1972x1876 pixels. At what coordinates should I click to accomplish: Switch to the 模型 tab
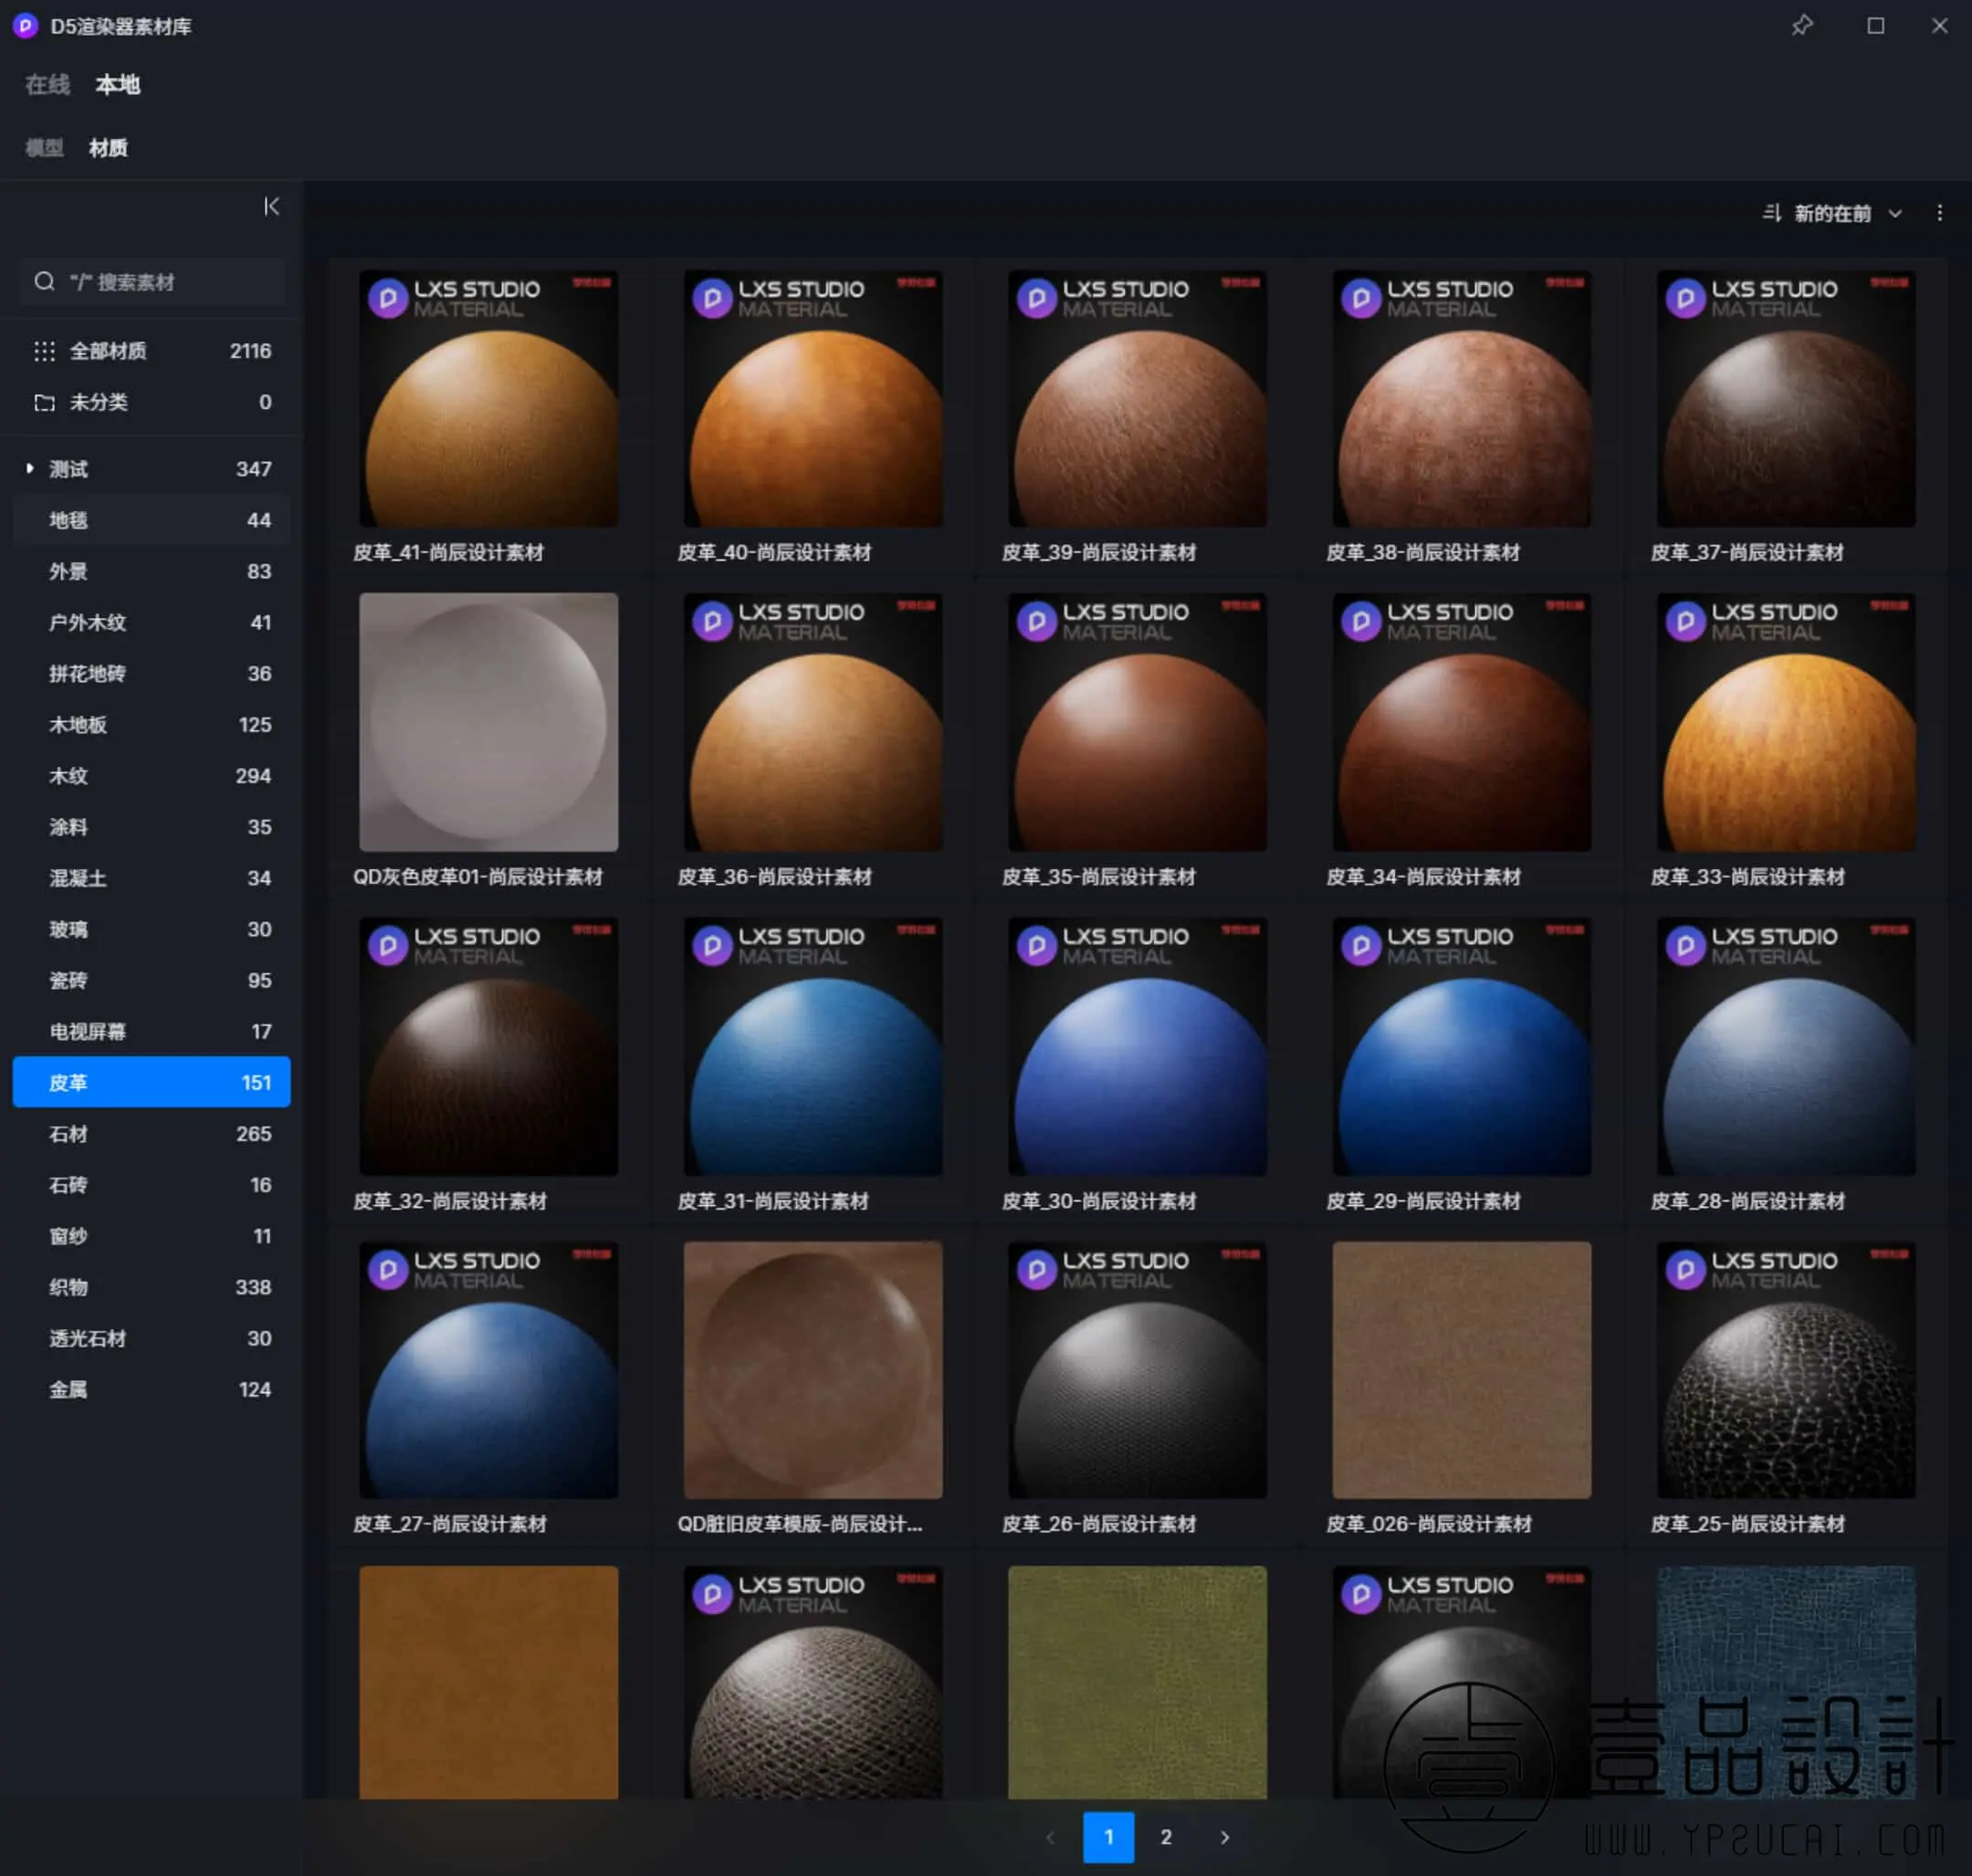coord(44,148)
